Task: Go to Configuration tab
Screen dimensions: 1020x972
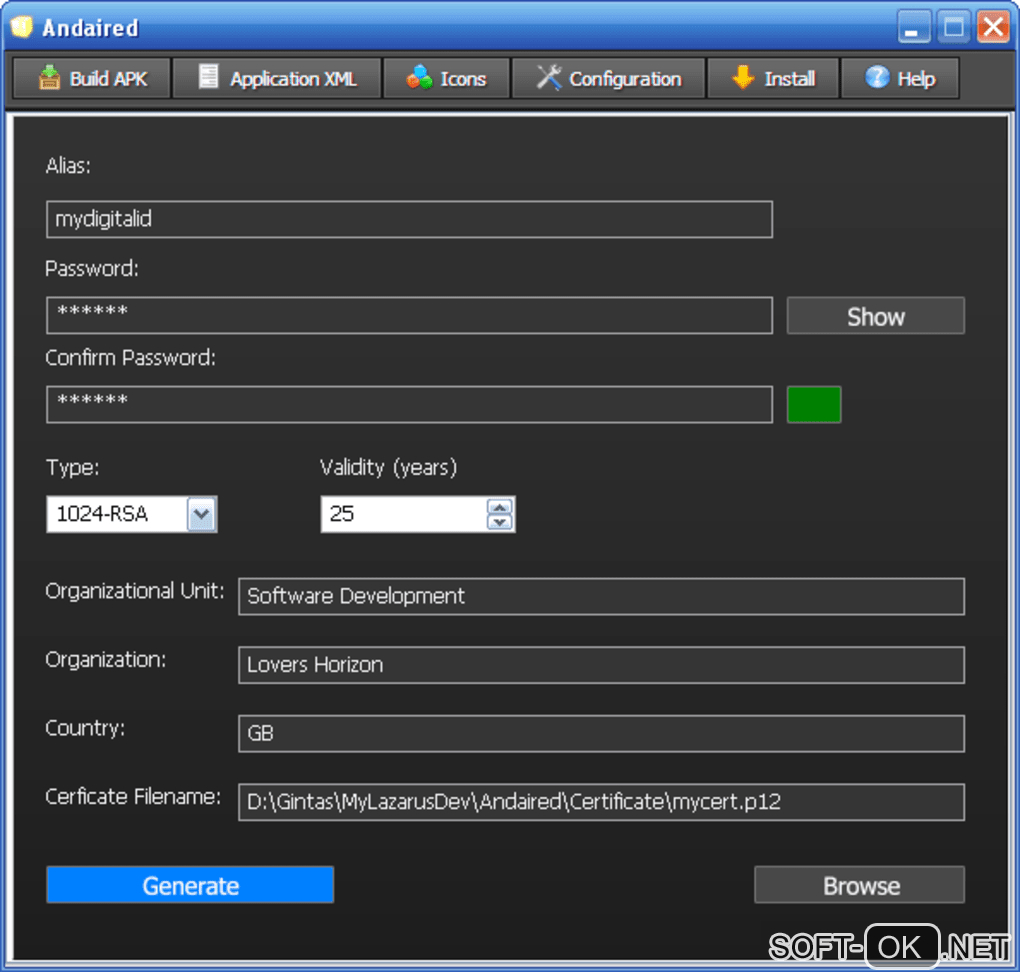Action: pyautogui.click(x=609, y=79)
